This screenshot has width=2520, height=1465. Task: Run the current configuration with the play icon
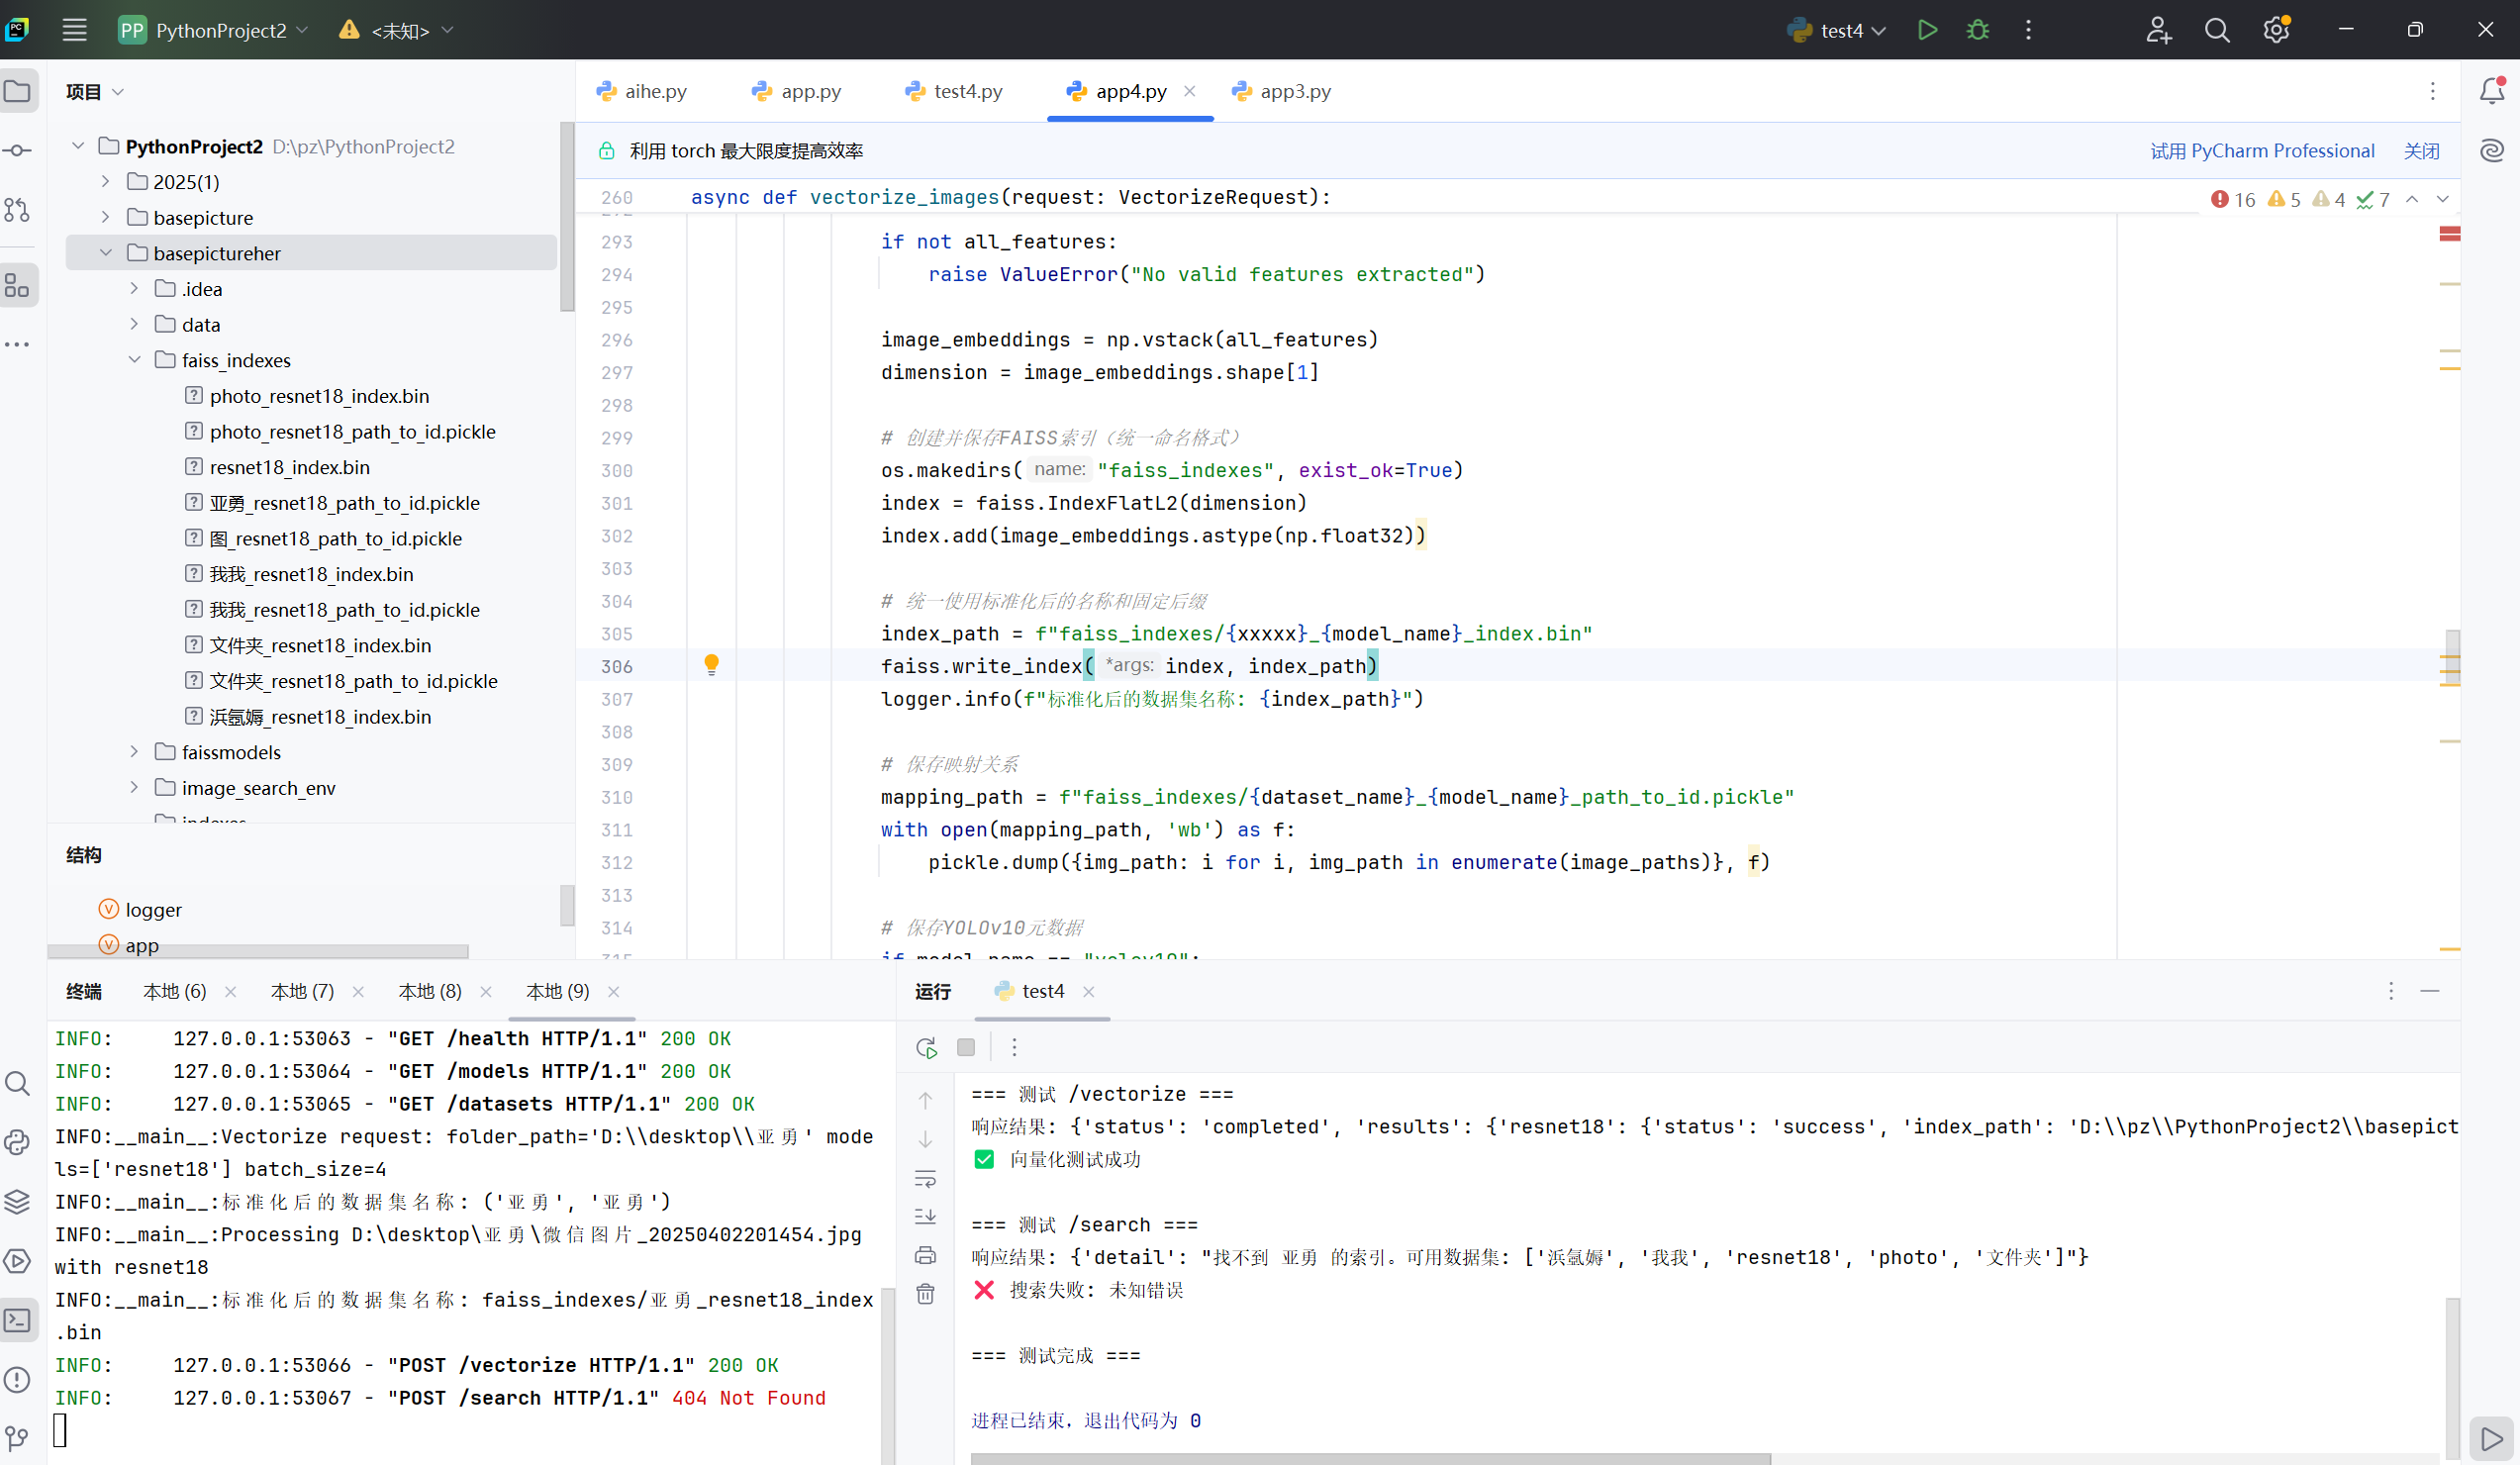(x=1926, y=30)
